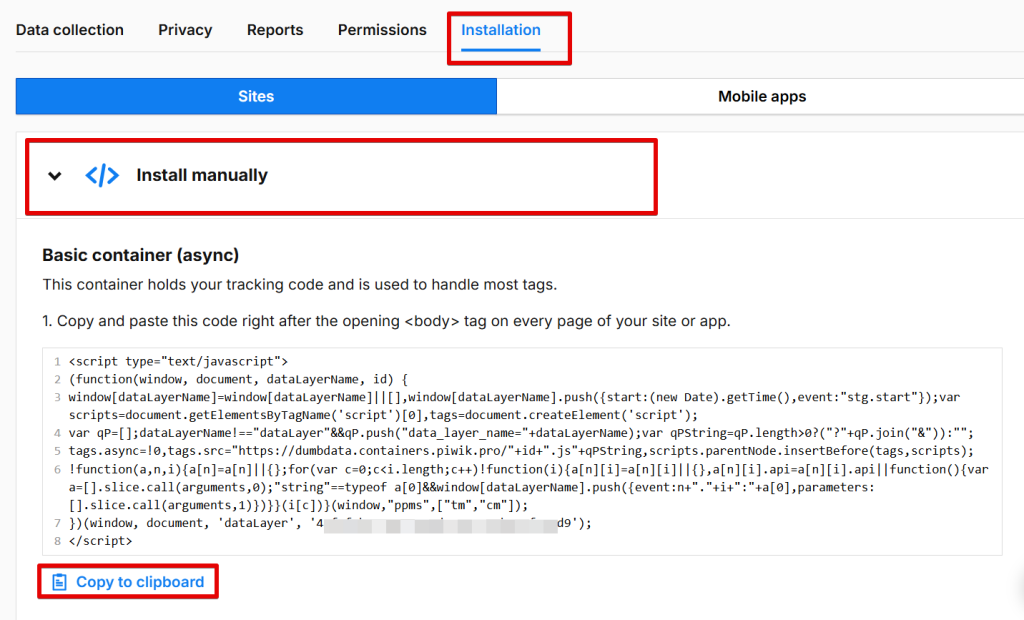Viewport: 1024px width, 620px height.
Task: Collapse the Install manually chevron
Action: tap(55, 175)
